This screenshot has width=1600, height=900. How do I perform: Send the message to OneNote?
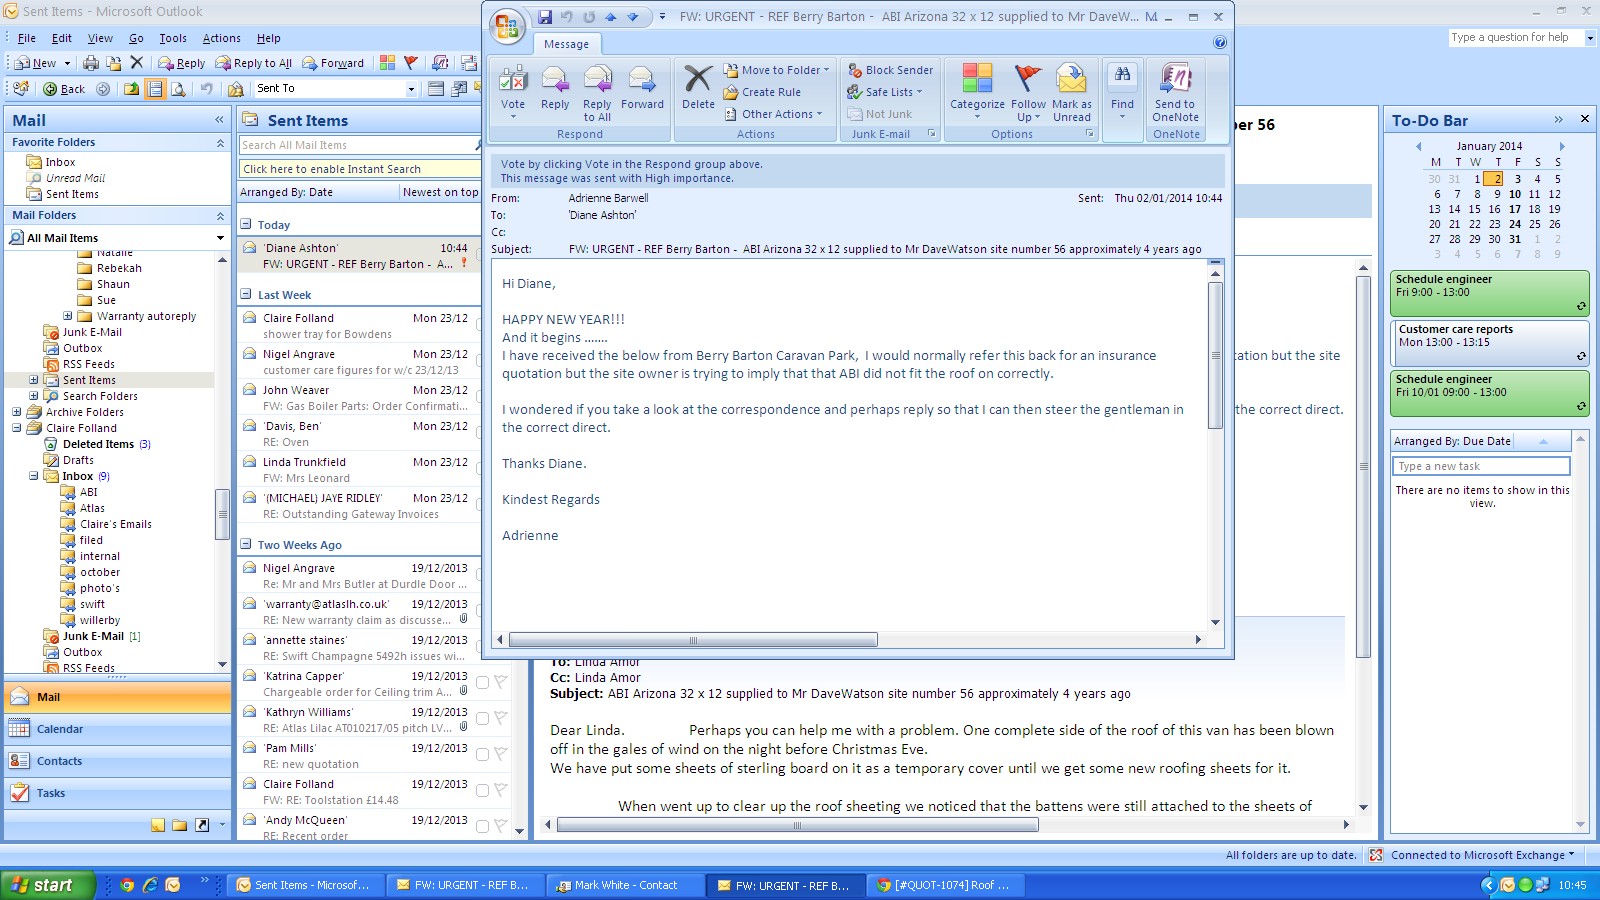tap(1176, 93)
